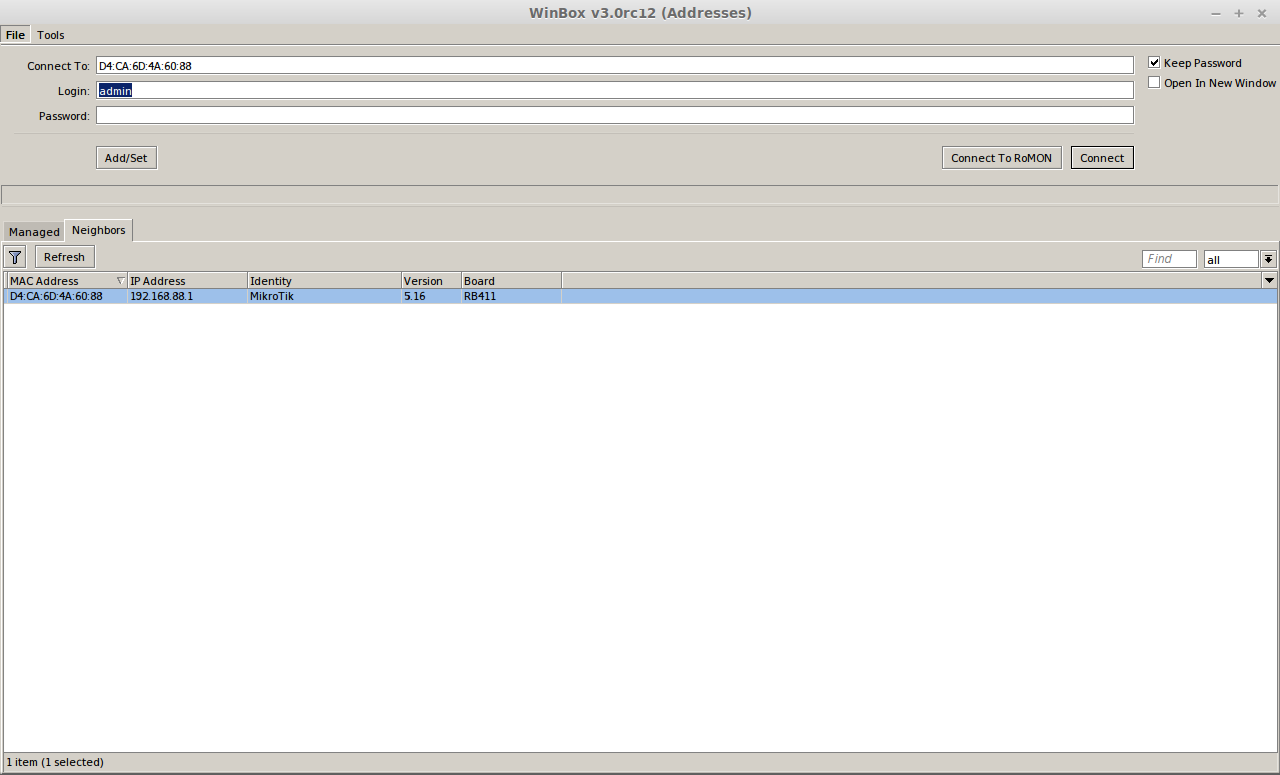Click version 5.16 cell
Image resolution: width=1280 pixels, height=775 pixels.
(415, 297)
